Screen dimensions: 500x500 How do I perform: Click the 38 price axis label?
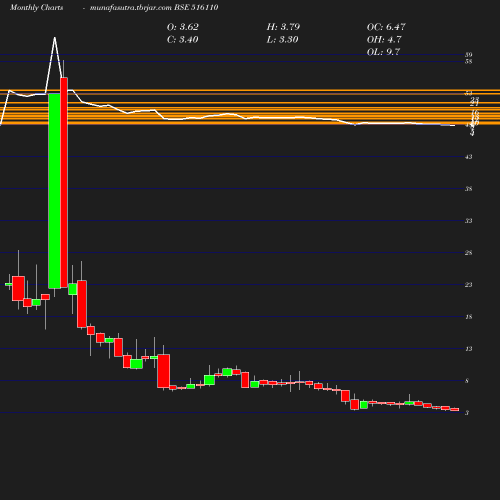[469, 189]
